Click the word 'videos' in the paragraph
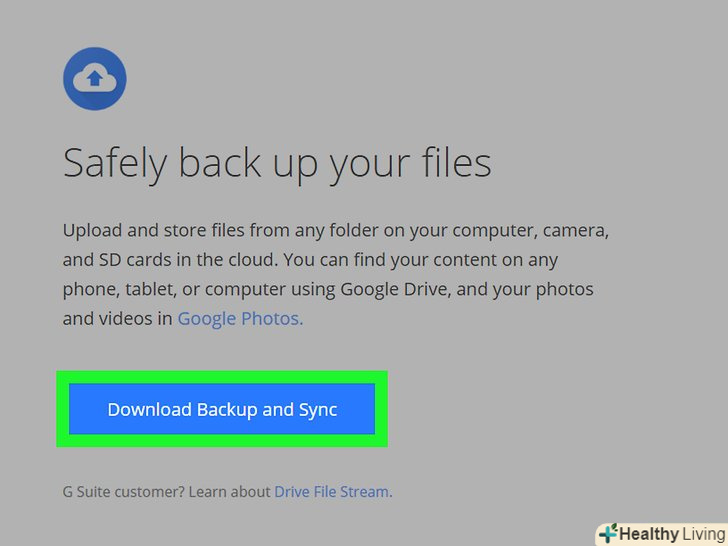Viewport: 728px width, 546px height. [126, 319]
